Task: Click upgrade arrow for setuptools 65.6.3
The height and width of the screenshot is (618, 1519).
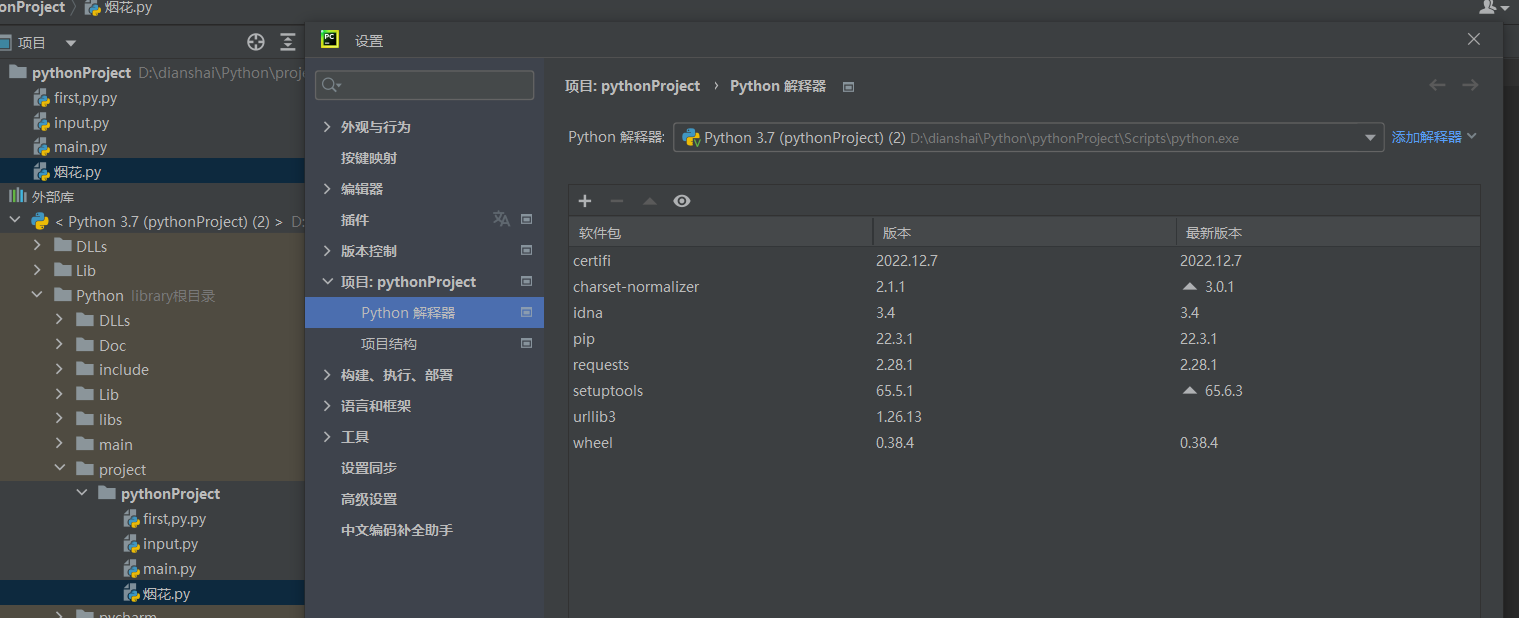Action: [x=1189, y=390]
